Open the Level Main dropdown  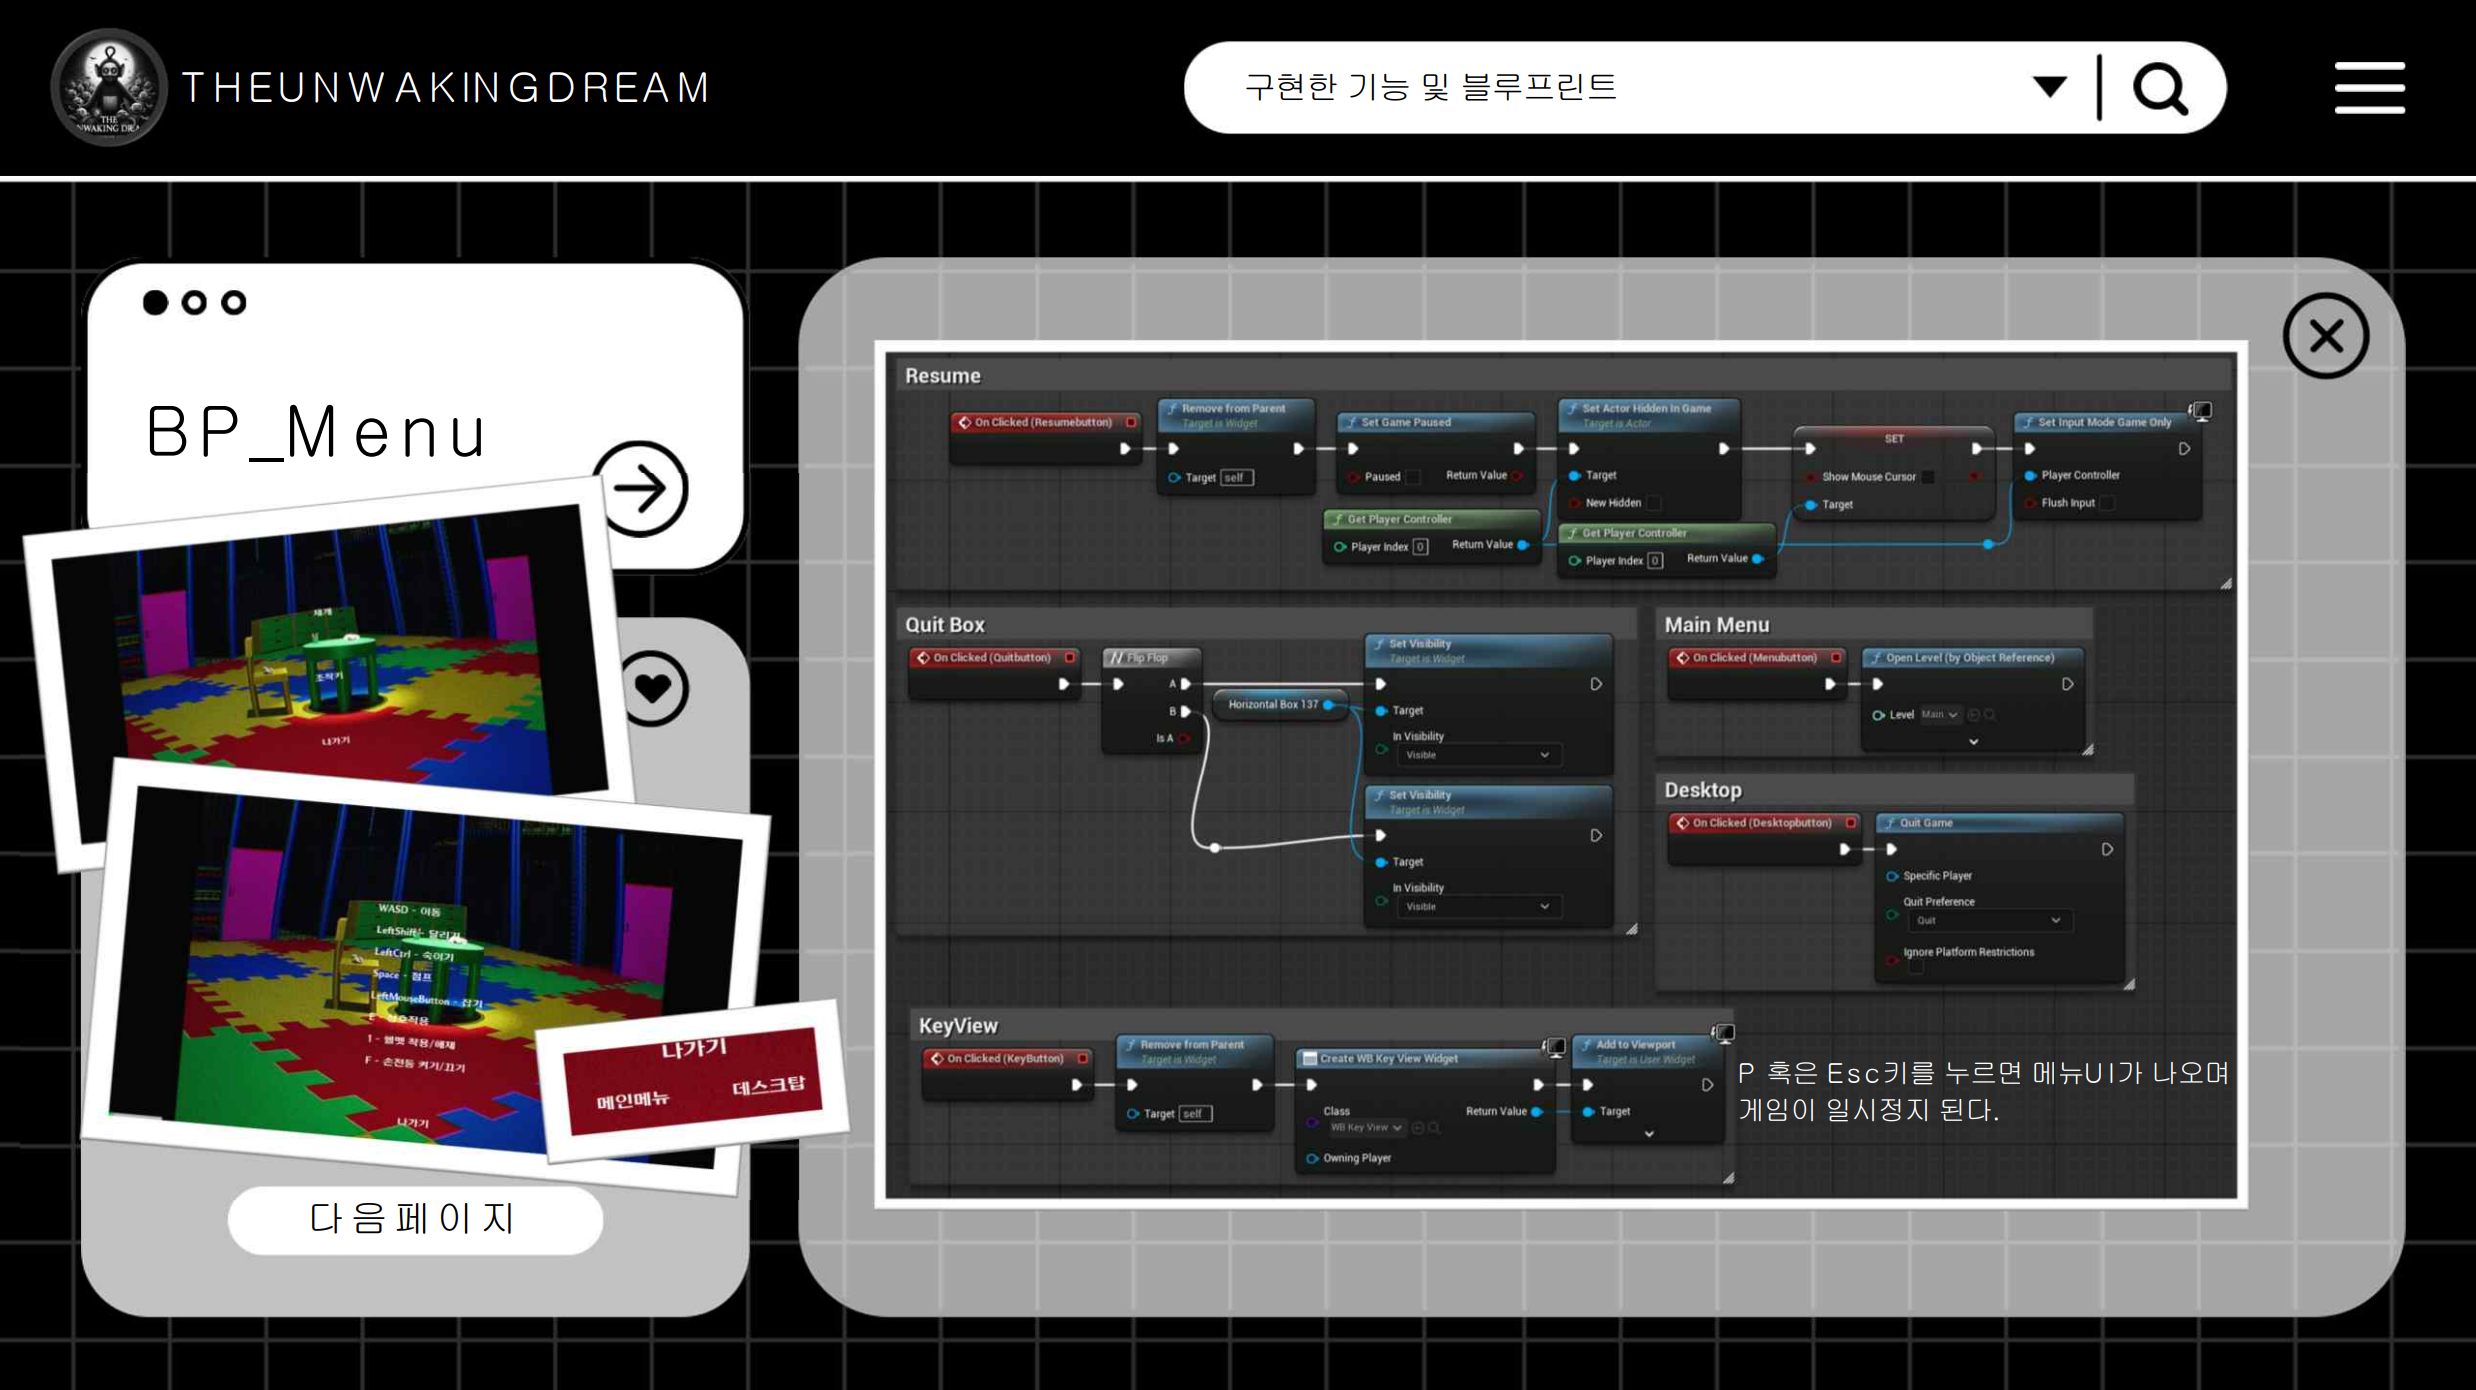pos(1939,715)
